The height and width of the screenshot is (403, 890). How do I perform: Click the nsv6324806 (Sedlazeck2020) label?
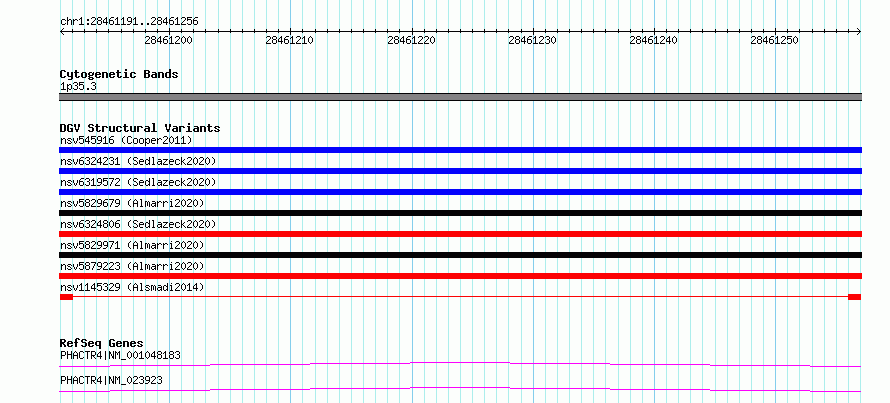coord(138,224)
